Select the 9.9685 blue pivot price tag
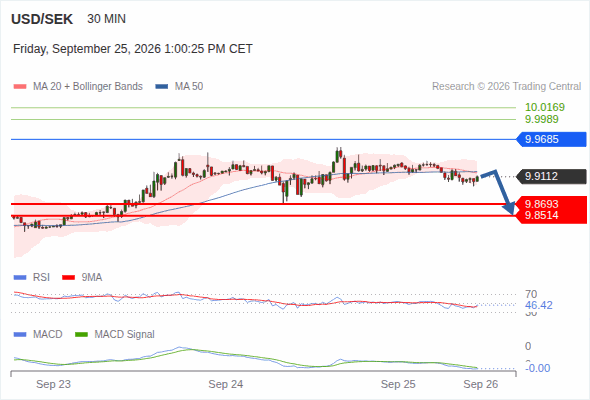Screen dimensions: 590x400 (551, 139)
